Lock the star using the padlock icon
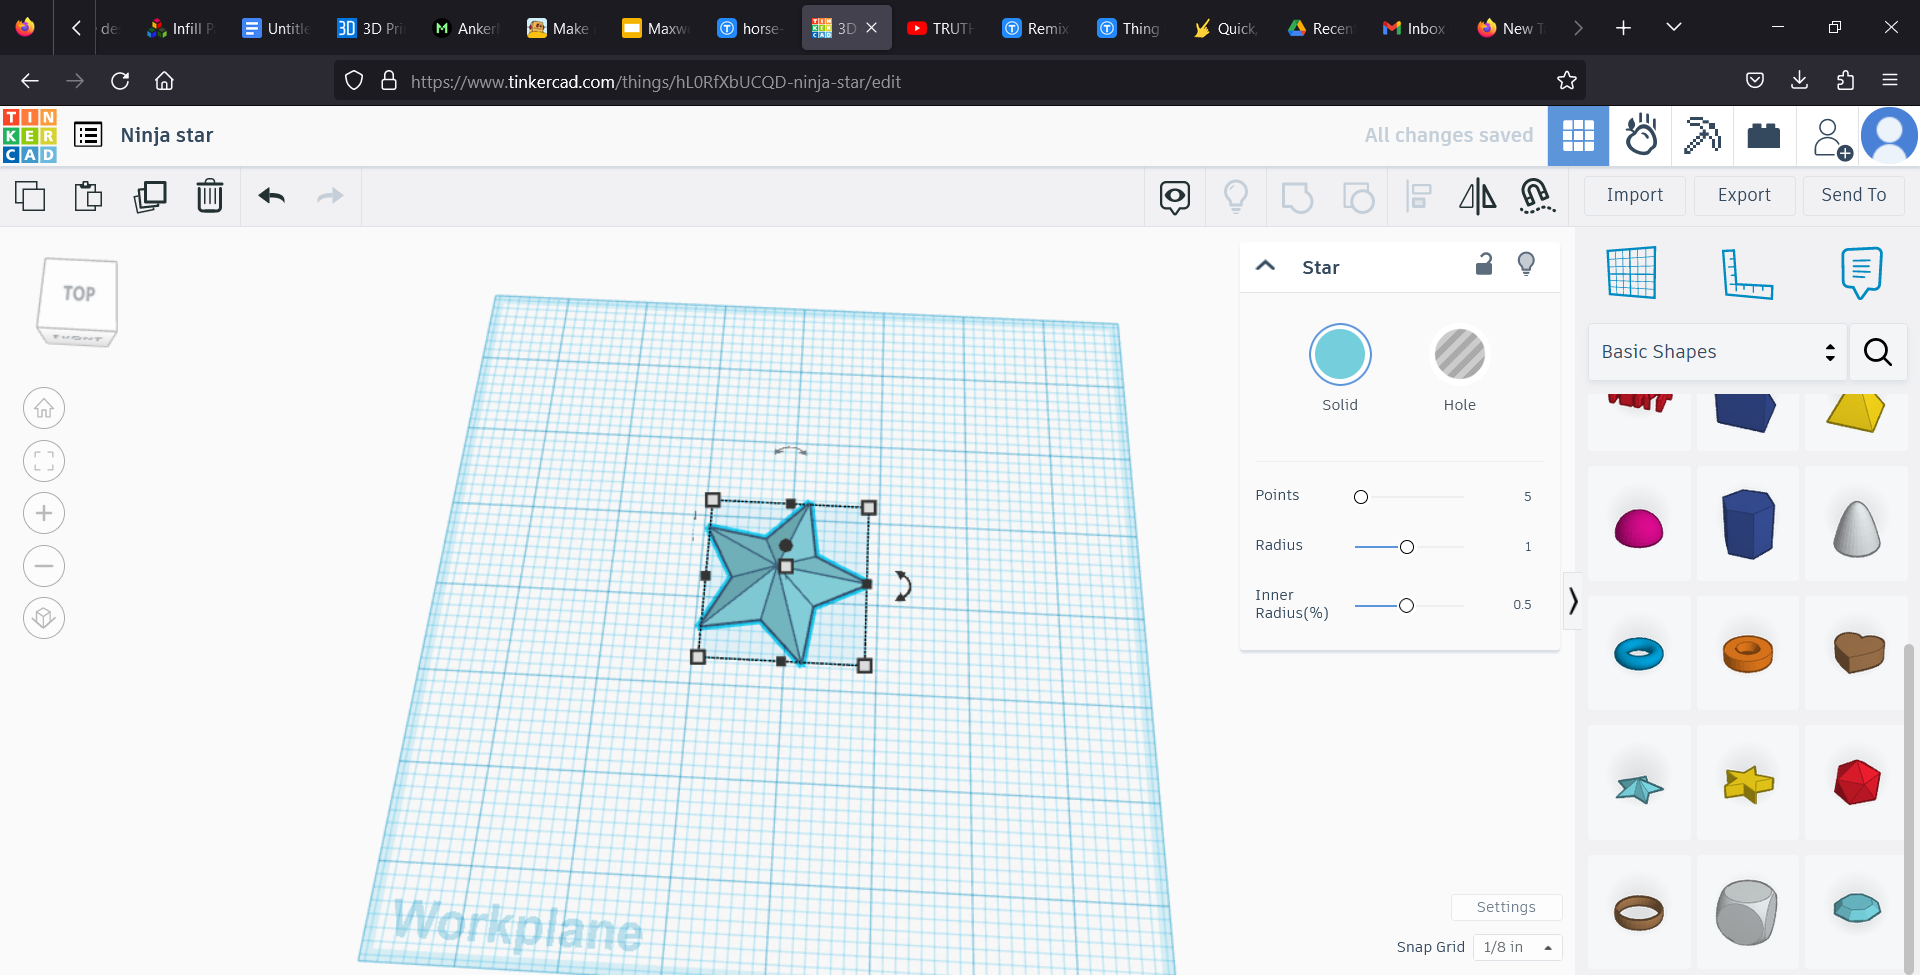The height and width of the screenshot is (975, 1920). point(1484,264)
